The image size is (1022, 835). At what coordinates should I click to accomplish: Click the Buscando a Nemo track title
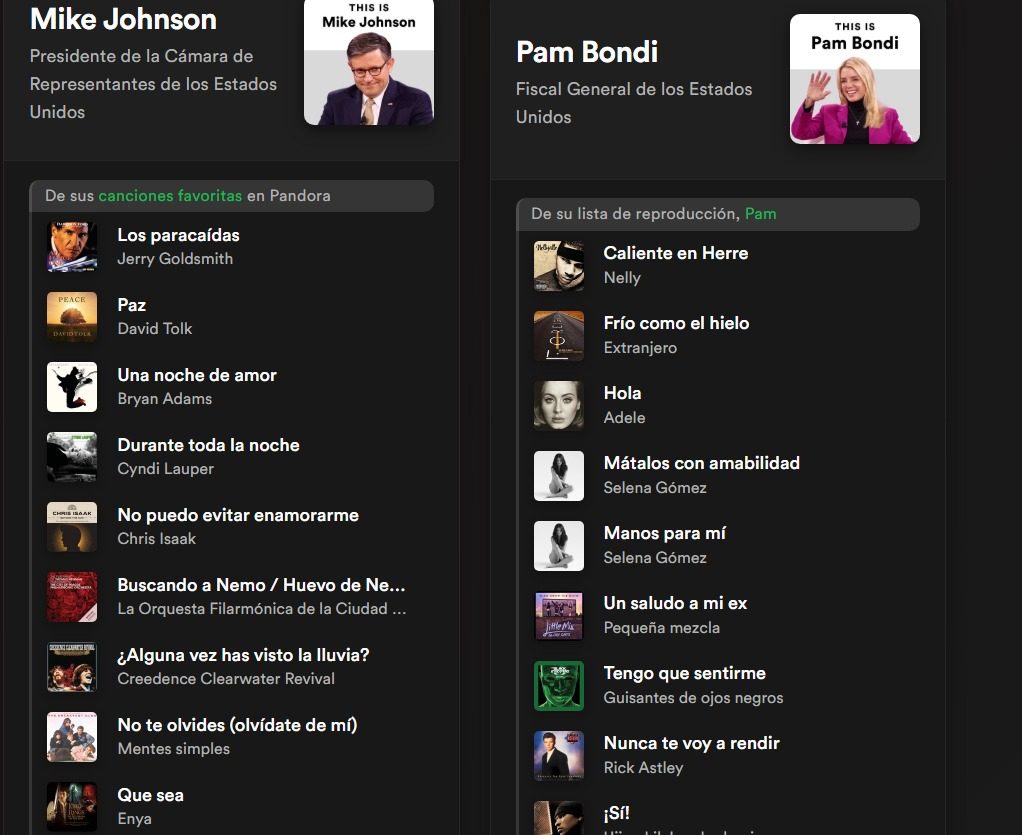pos(261,585)
